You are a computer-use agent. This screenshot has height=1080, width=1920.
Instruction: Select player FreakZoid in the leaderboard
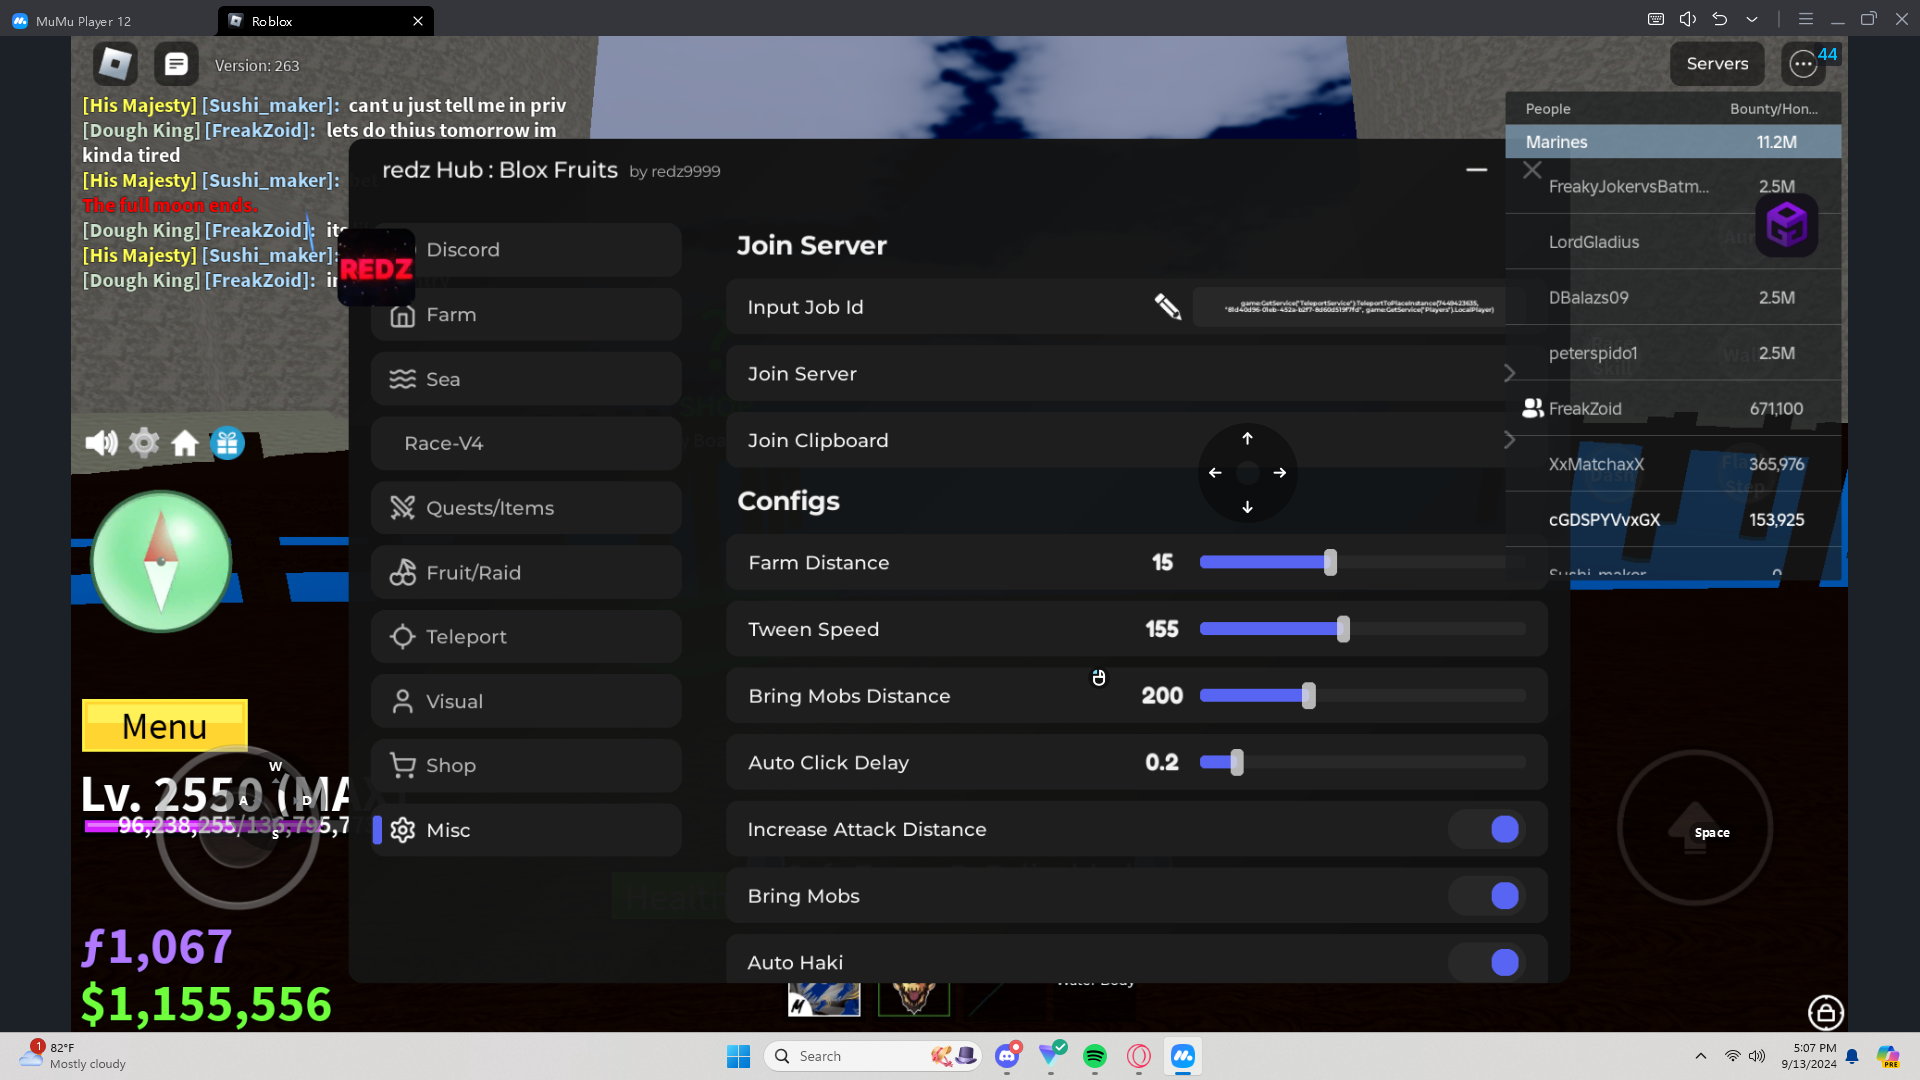point(1673,409)
